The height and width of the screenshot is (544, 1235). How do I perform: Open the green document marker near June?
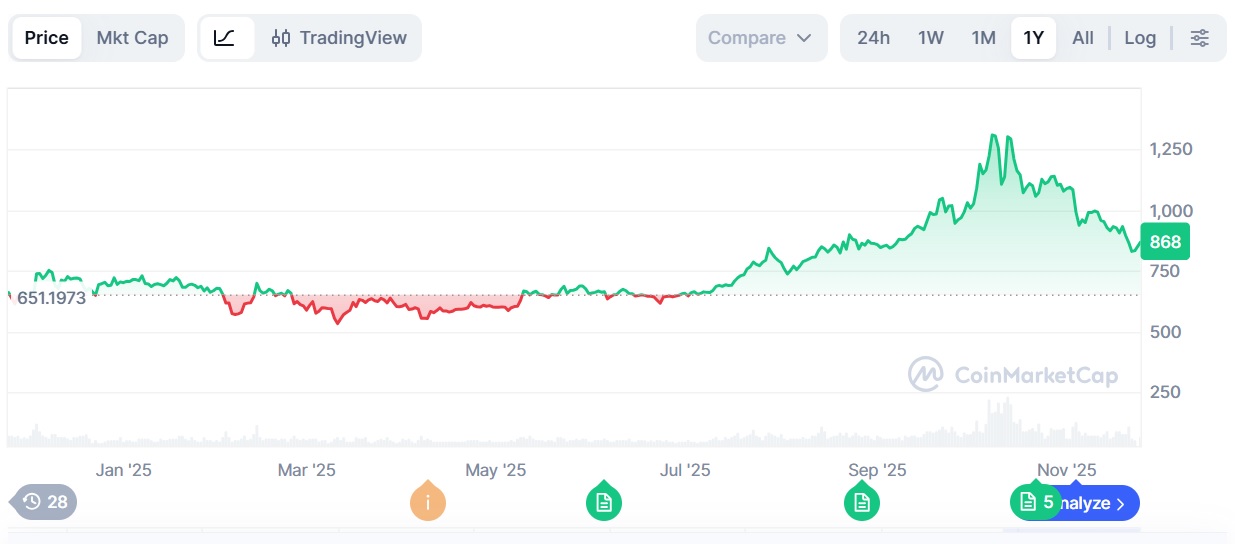point(604,502)
